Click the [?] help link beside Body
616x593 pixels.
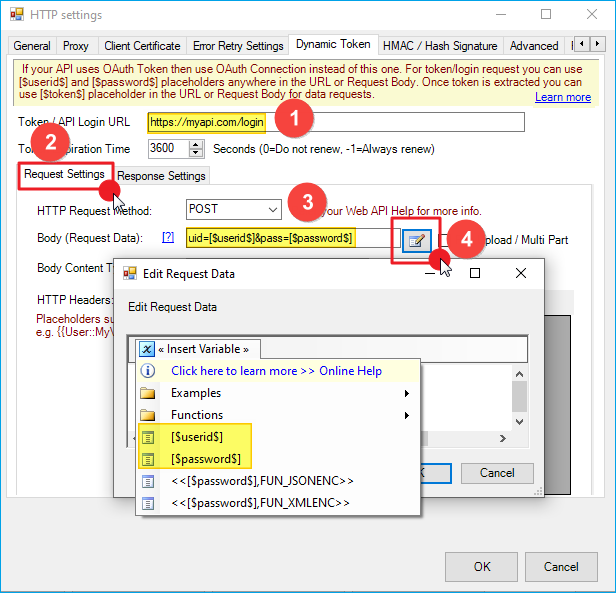point(167,238)
